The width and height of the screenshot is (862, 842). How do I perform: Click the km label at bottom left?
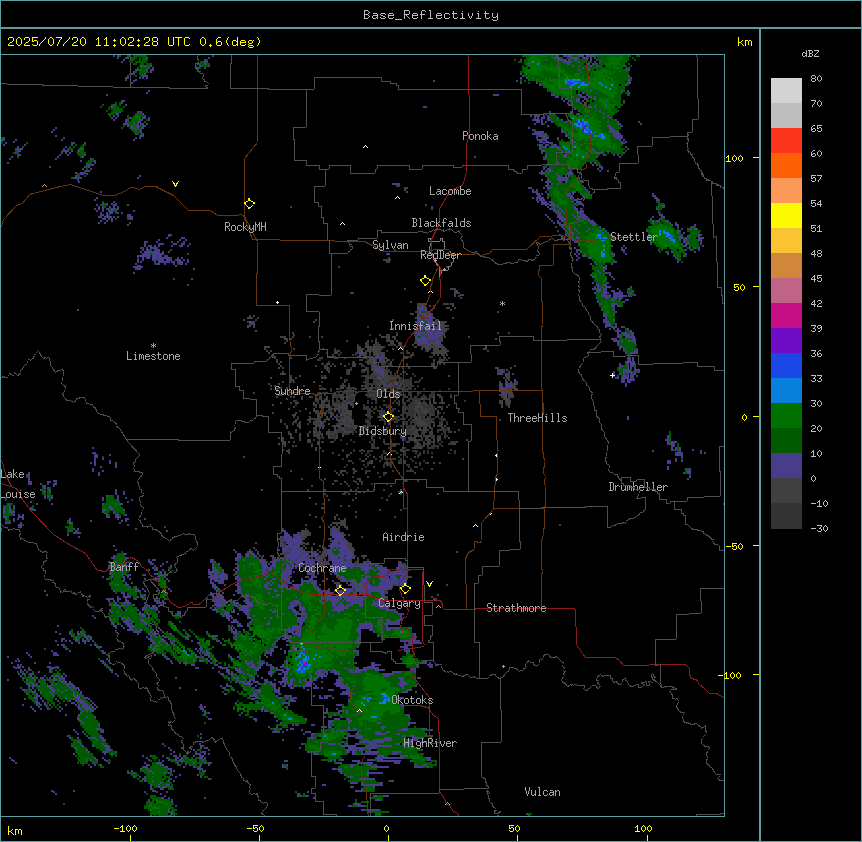pos(15,830)
